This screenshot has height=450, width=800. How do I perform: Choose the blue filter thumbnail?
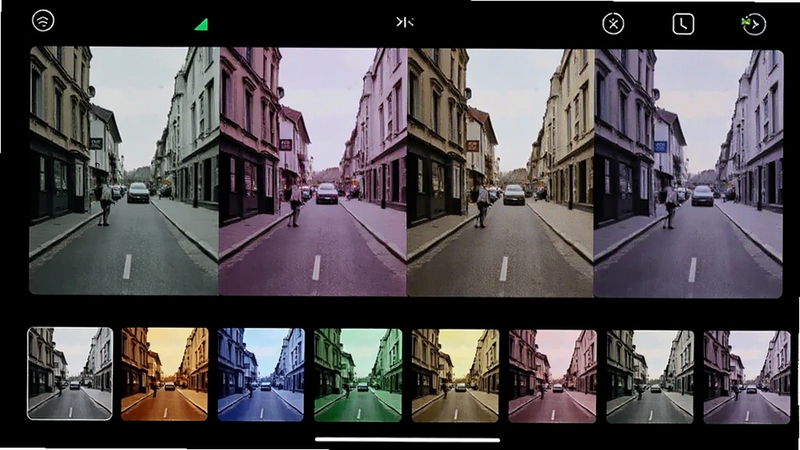[261, 374]
